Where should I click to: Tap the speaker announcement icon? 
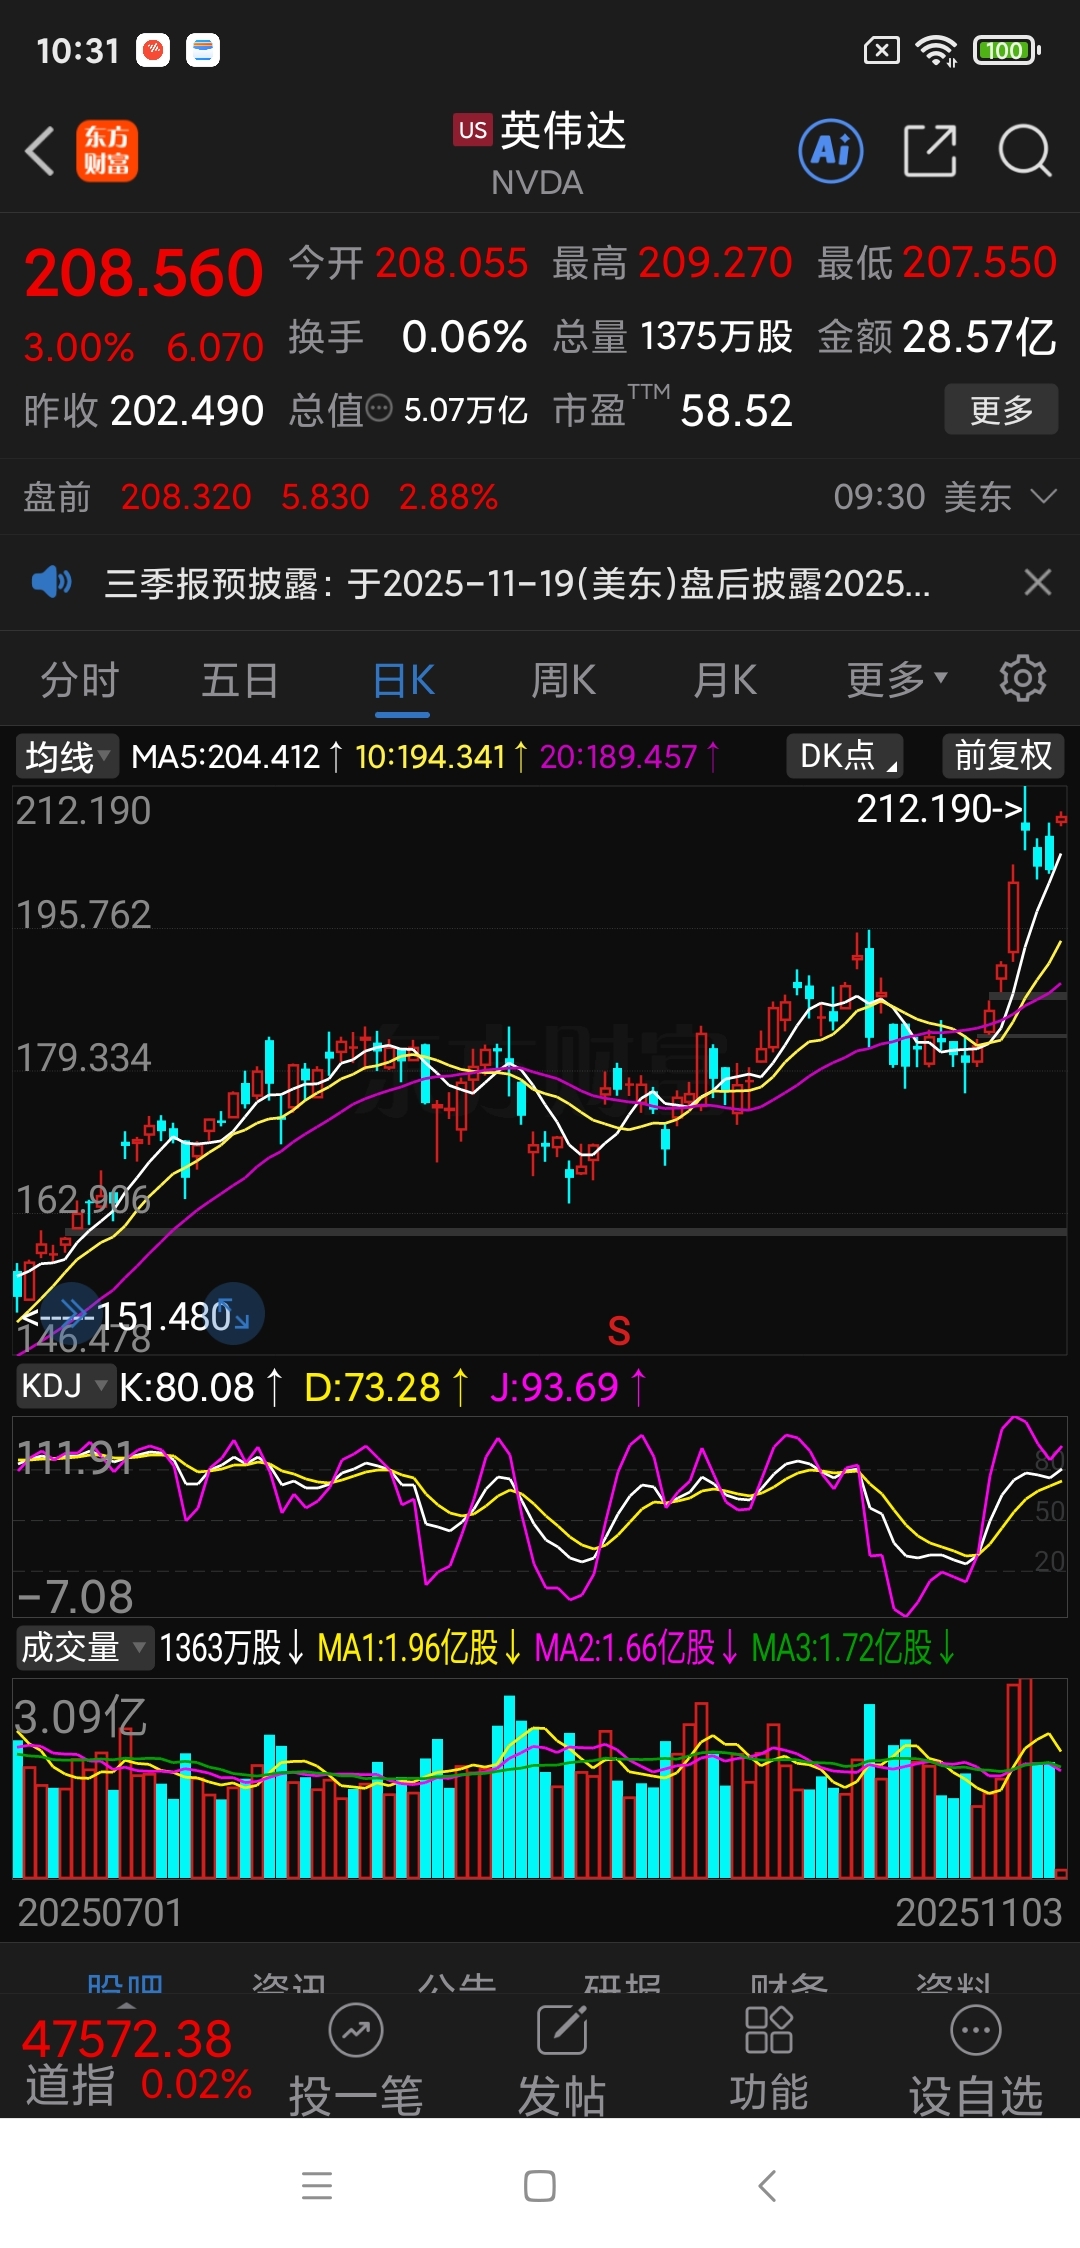[x=52, y=582]
